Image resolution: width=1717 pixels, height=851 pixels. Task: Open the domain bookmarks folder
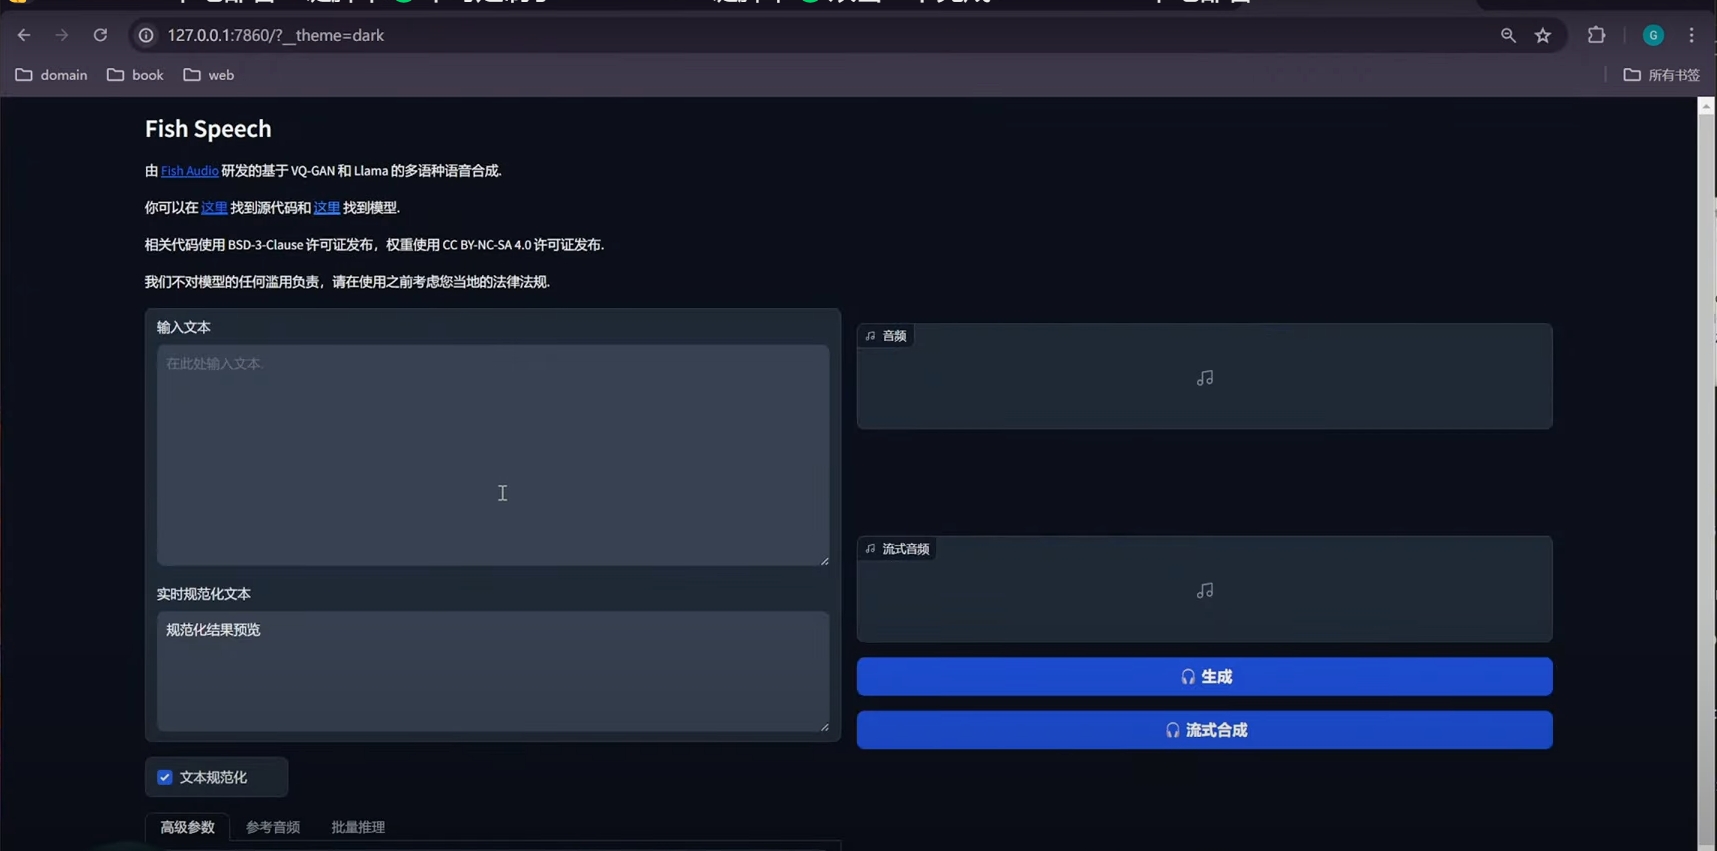[x=52, y=75]
